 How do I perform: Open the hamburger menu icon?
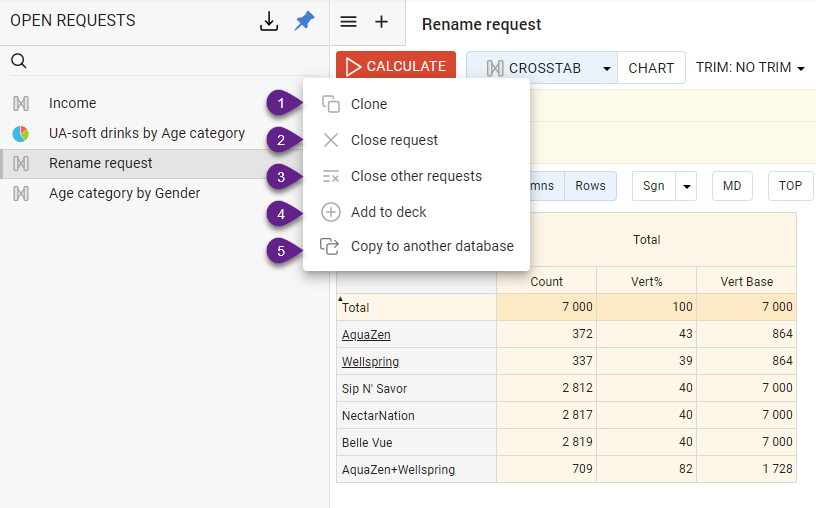(x=349, y=22)
